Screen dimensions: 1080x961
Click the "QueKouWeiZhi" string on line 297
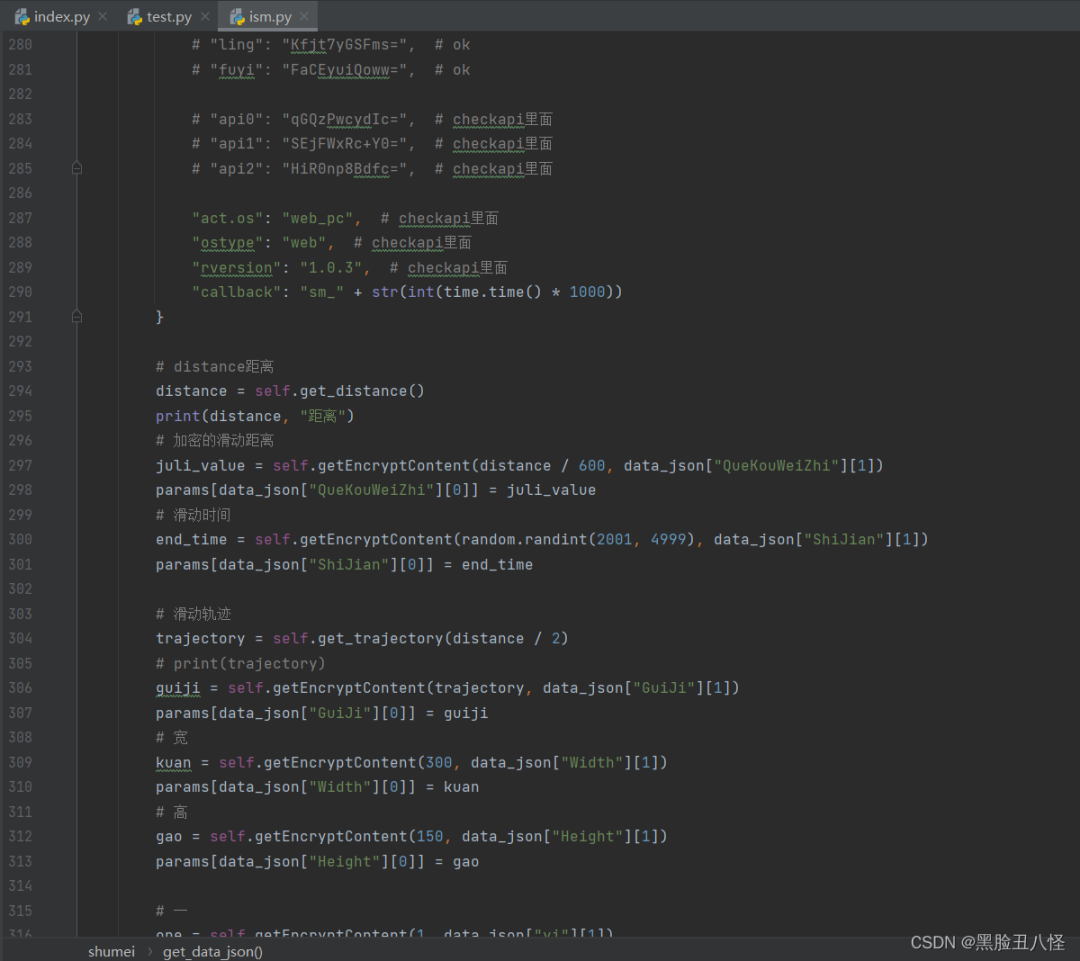click(777, 466)
